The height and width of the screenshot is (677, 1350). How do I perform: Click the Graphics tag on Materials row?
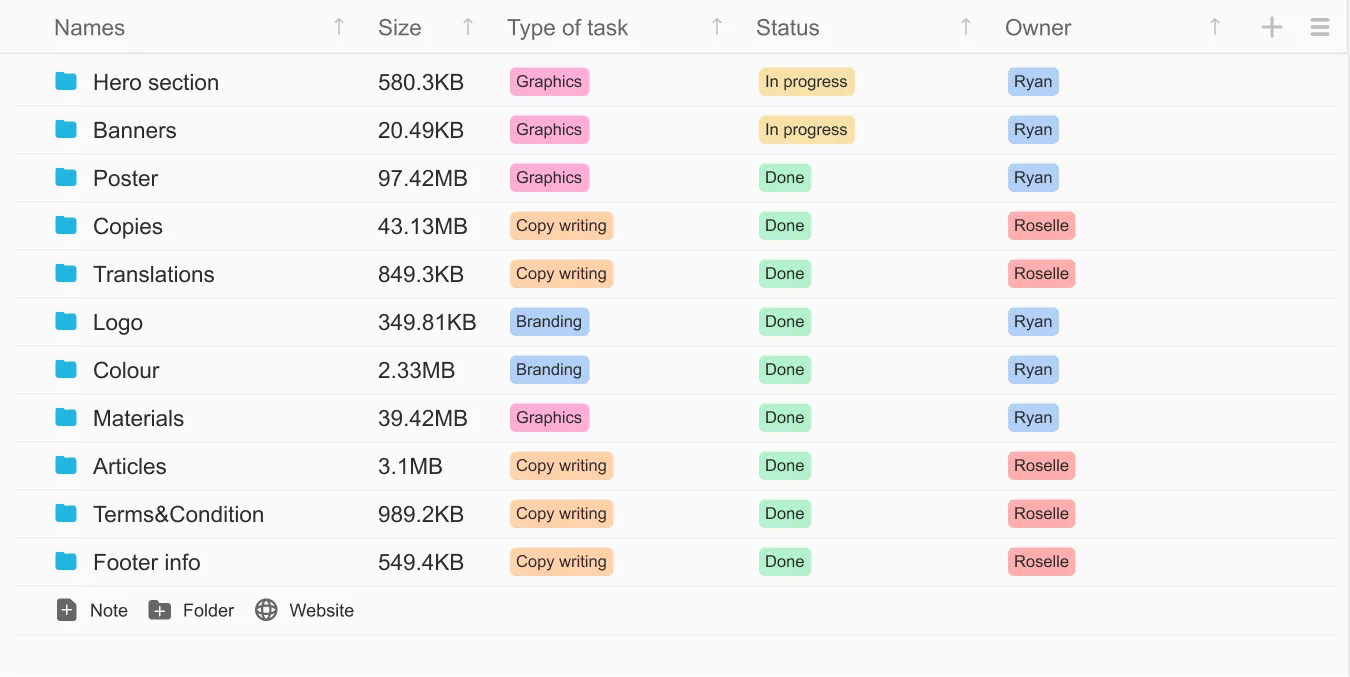(x=548, y=418)
